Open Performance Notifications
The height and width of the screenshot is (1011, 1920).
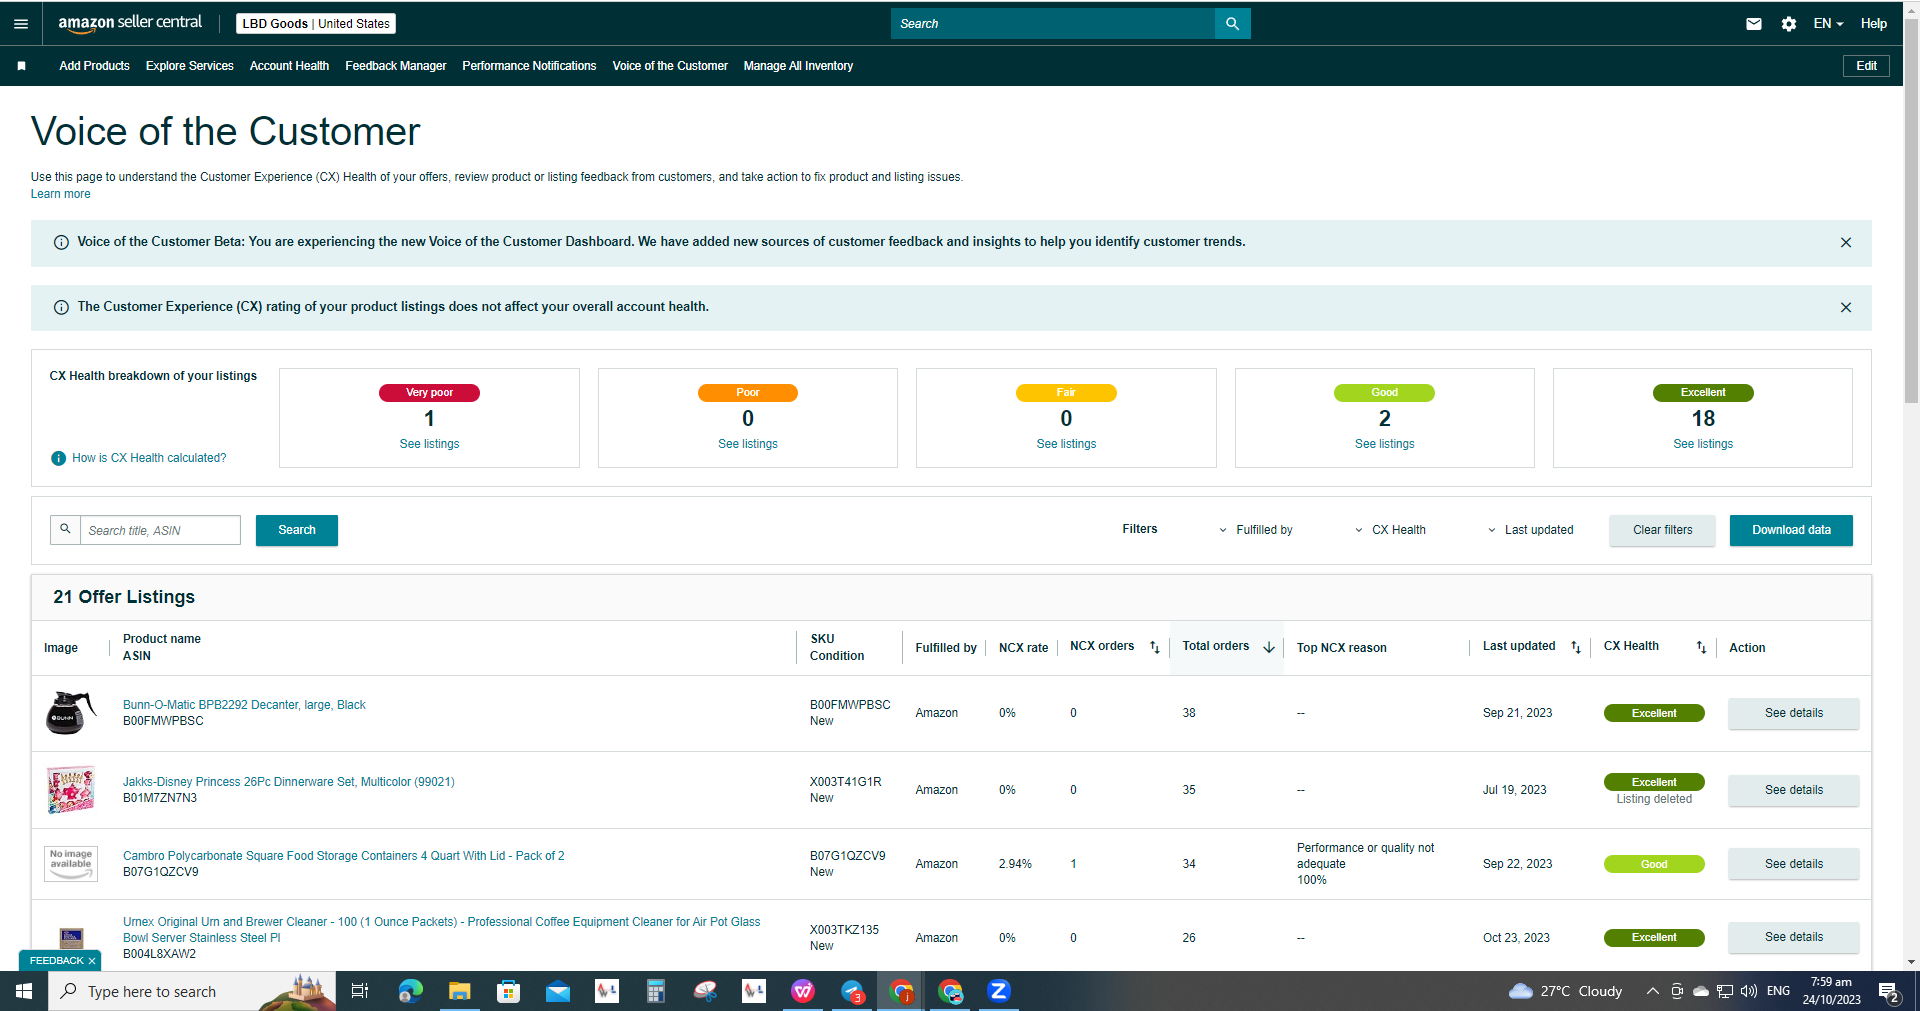(x=529, y=66)
